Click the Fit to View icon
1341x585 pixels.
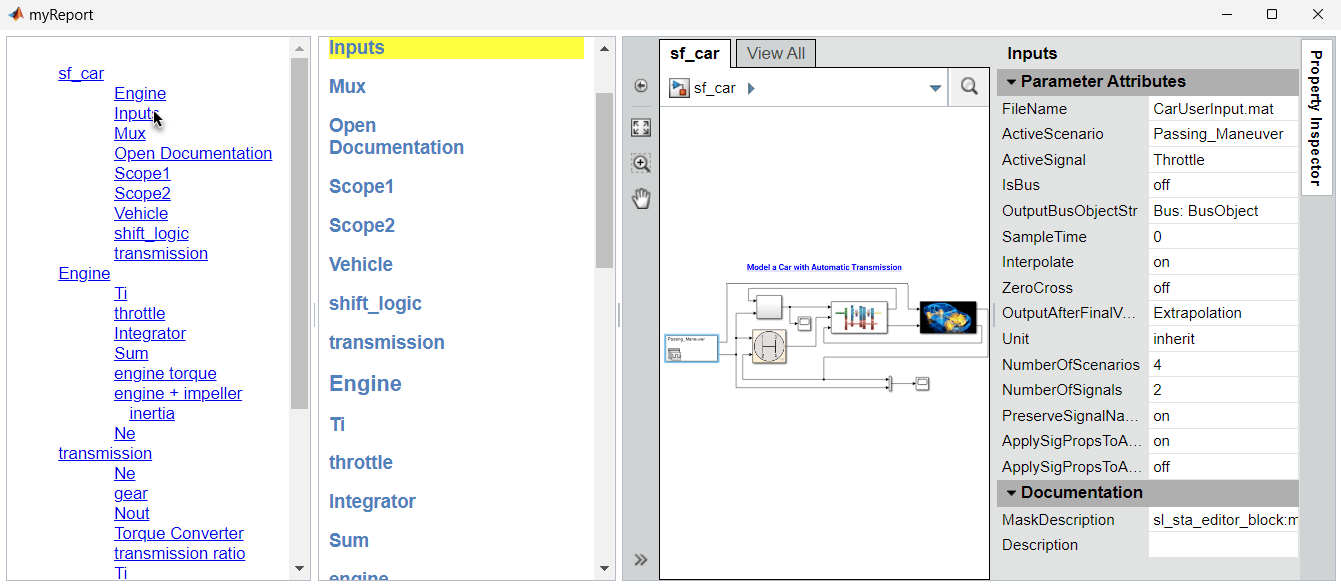(641, 127)
